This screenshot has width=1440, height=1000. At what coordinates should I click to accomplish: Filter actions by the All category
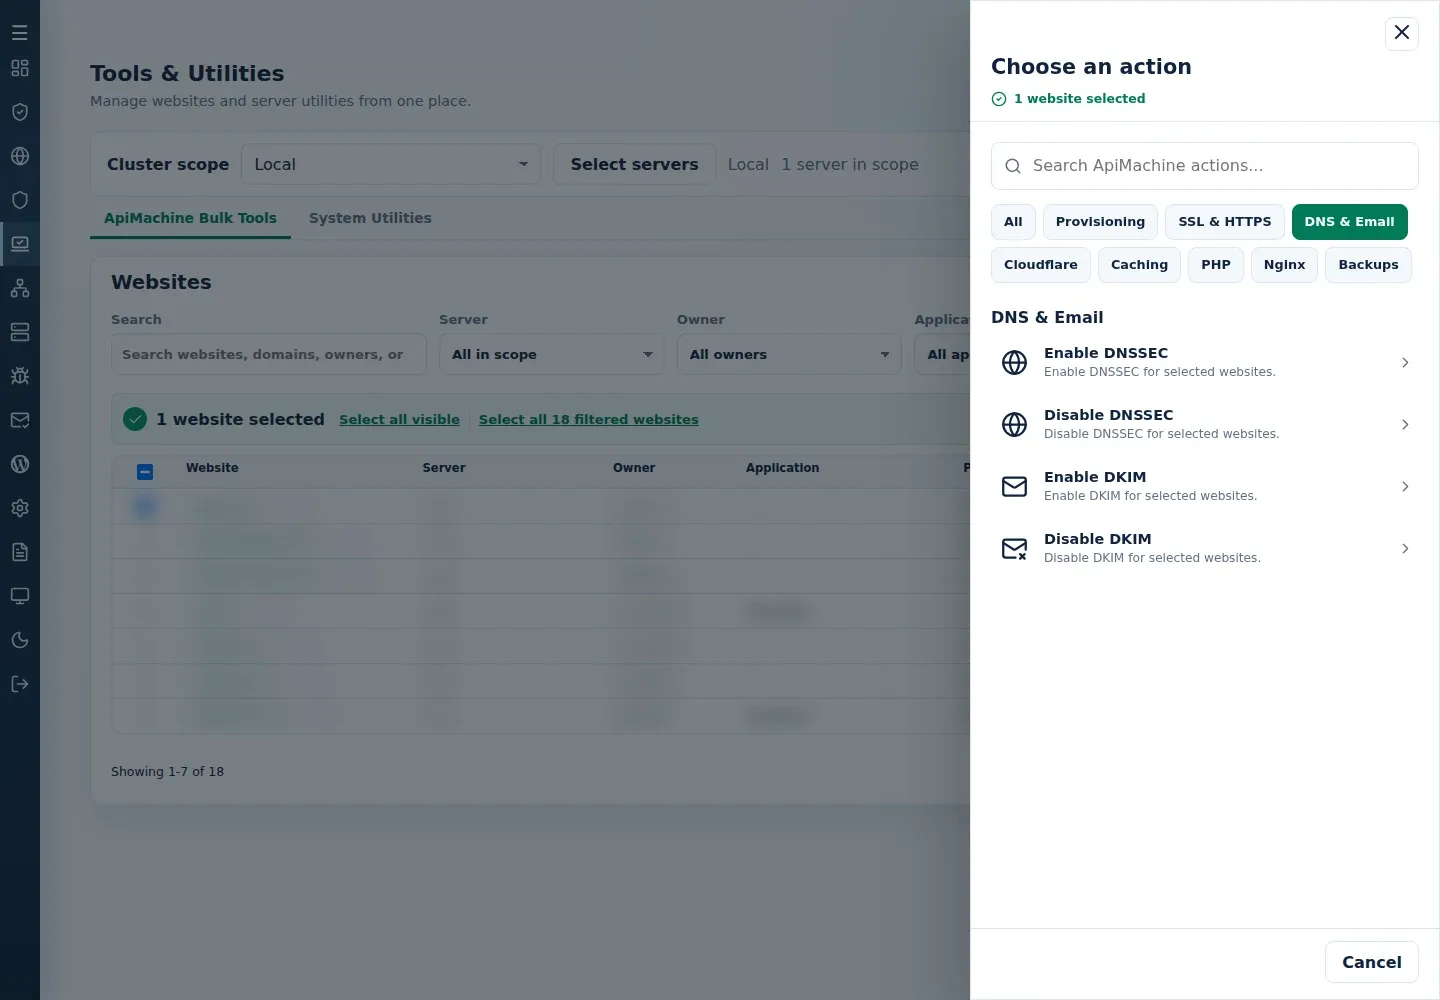[1013, 222]
